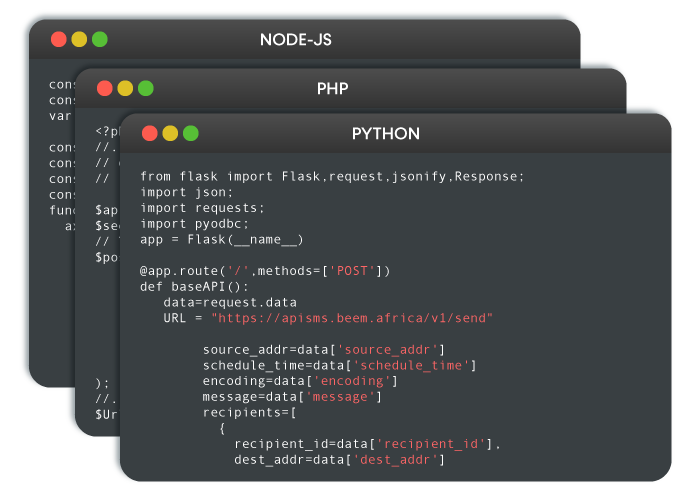Close the PYTHON window with red button

150,133
